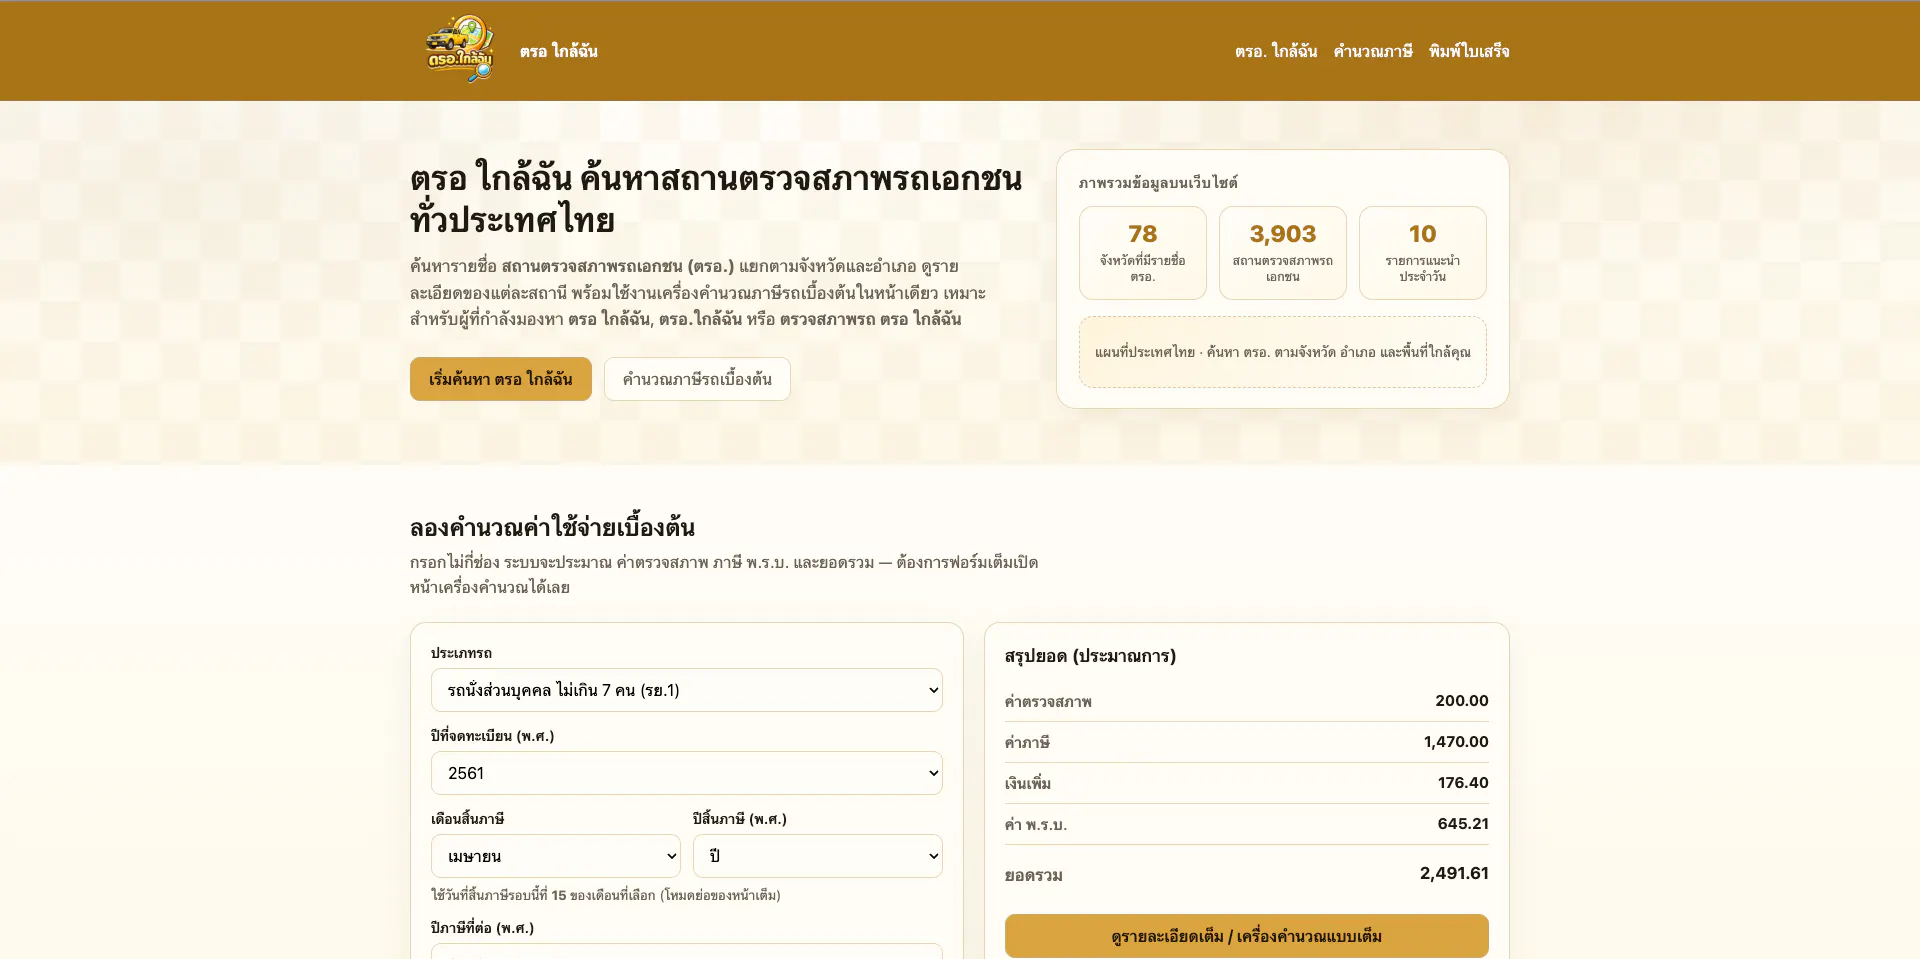The image size is (1920, 959).
Task: Click the ตรอ.ใกล้ฉัน site logo icon
Action: point(460,50)
